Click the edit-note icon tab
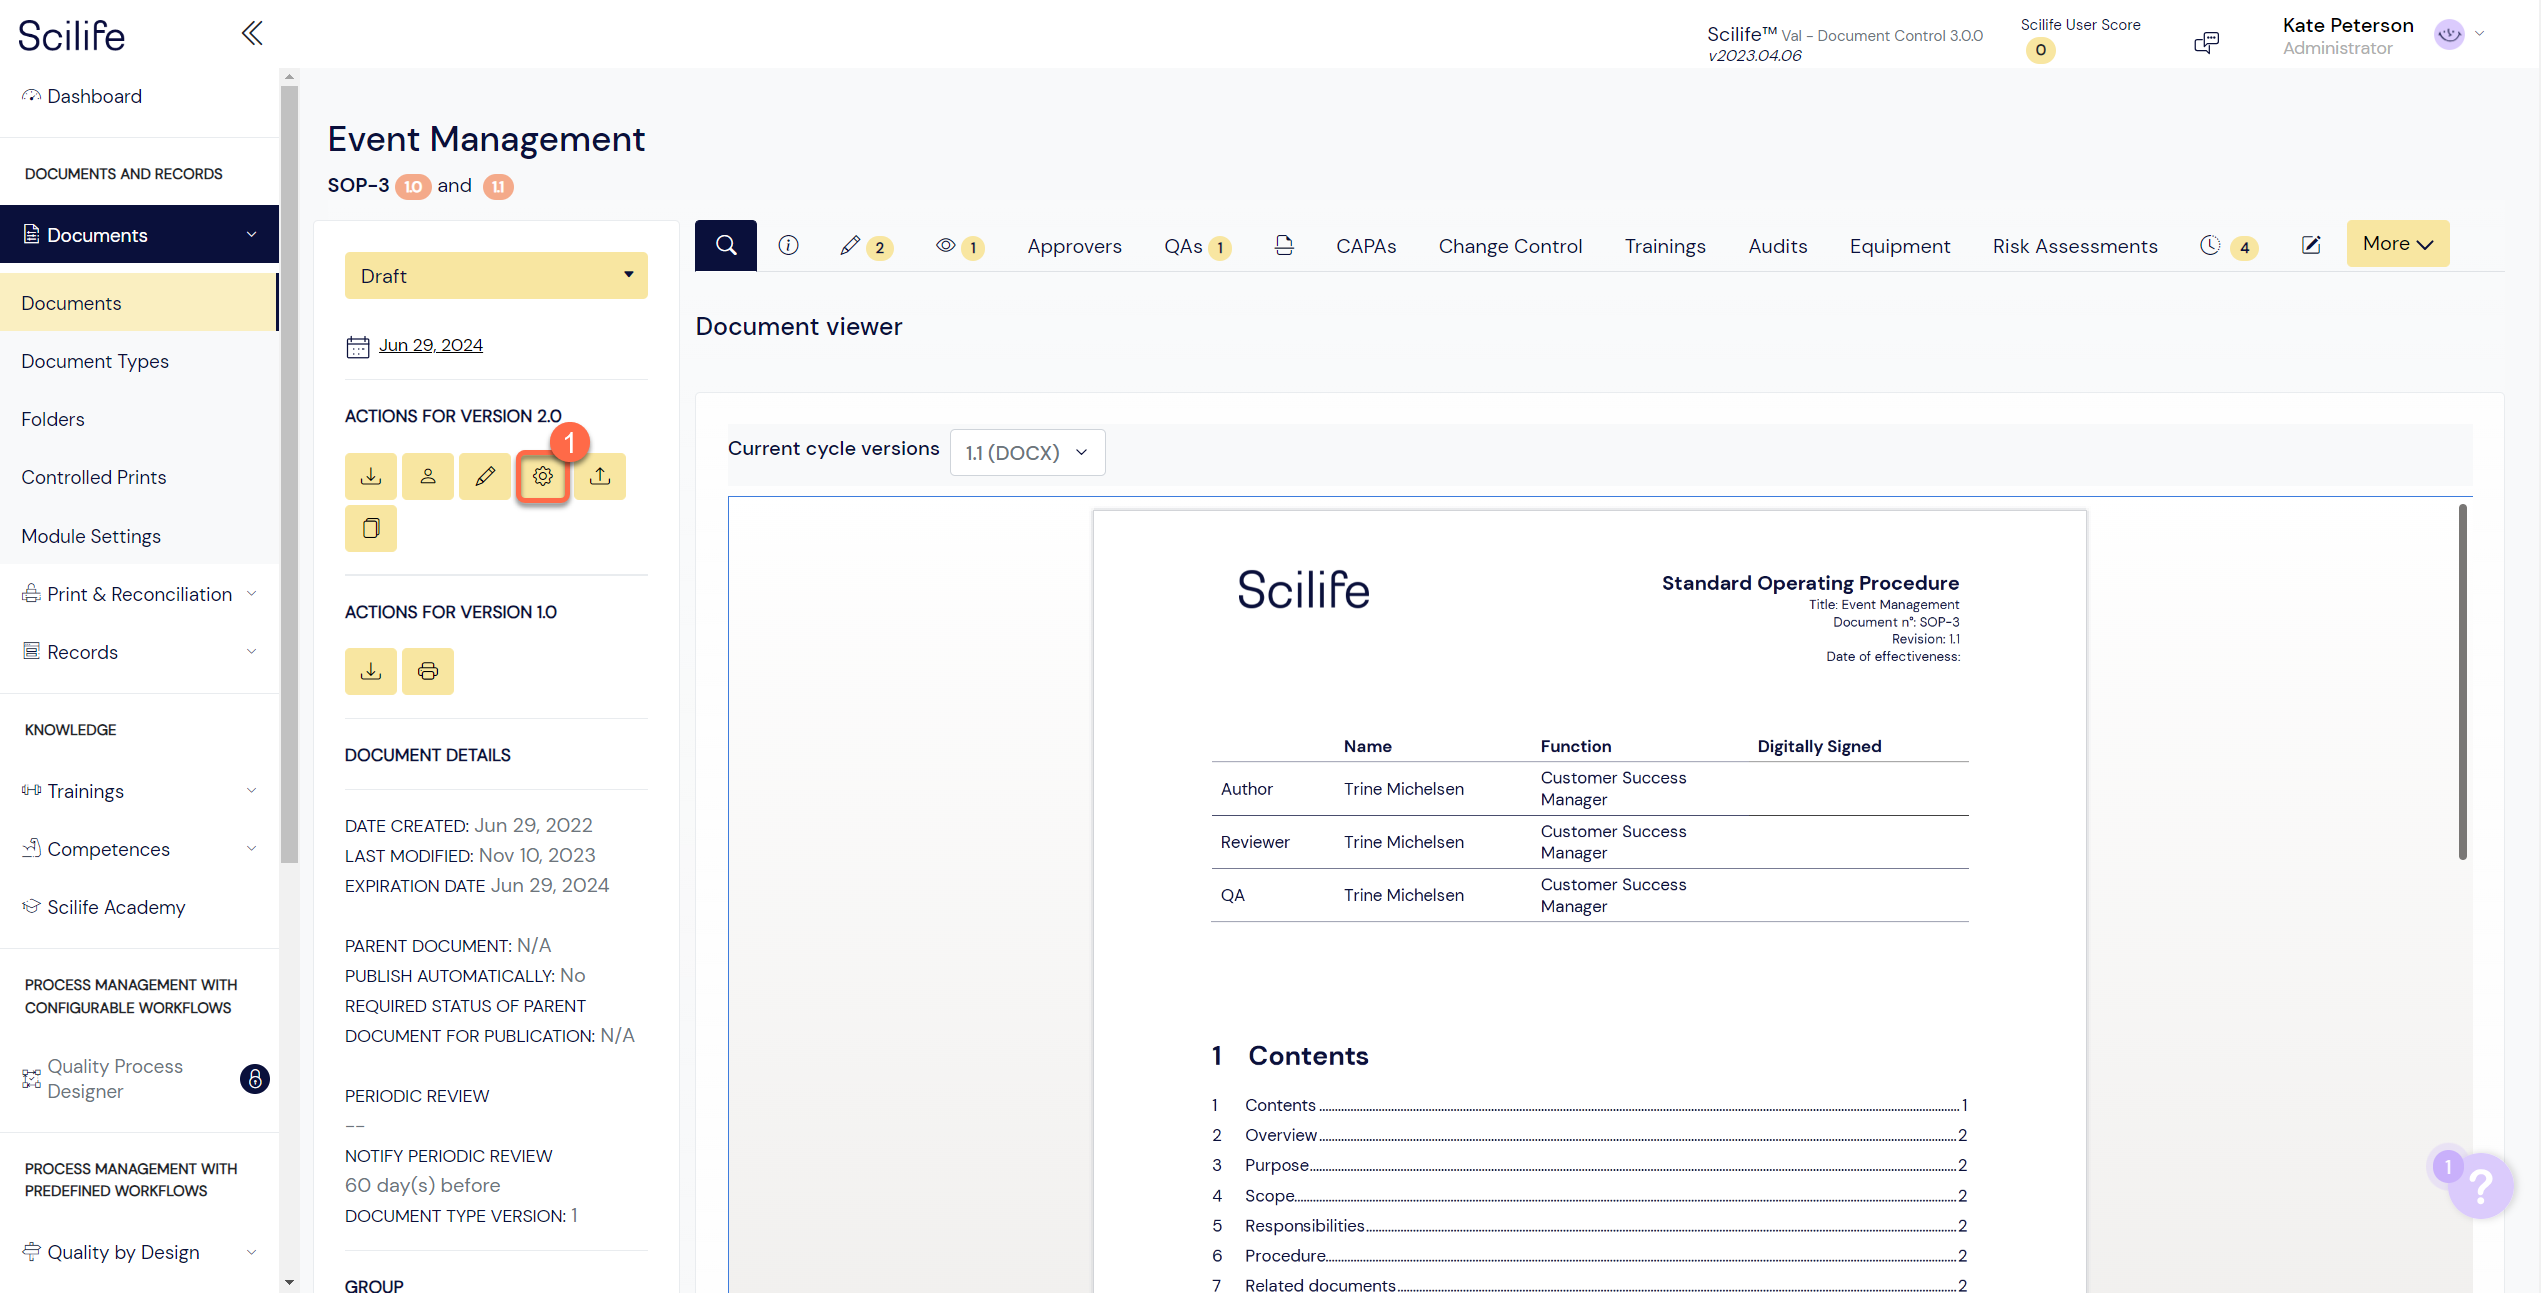 point(2311,245)
